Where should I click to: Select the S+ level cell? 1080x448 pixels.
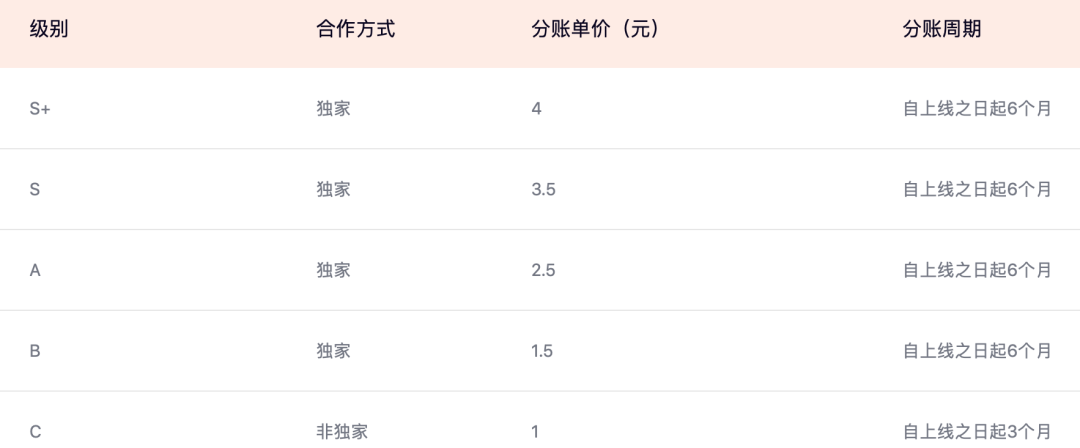[40, 108]
